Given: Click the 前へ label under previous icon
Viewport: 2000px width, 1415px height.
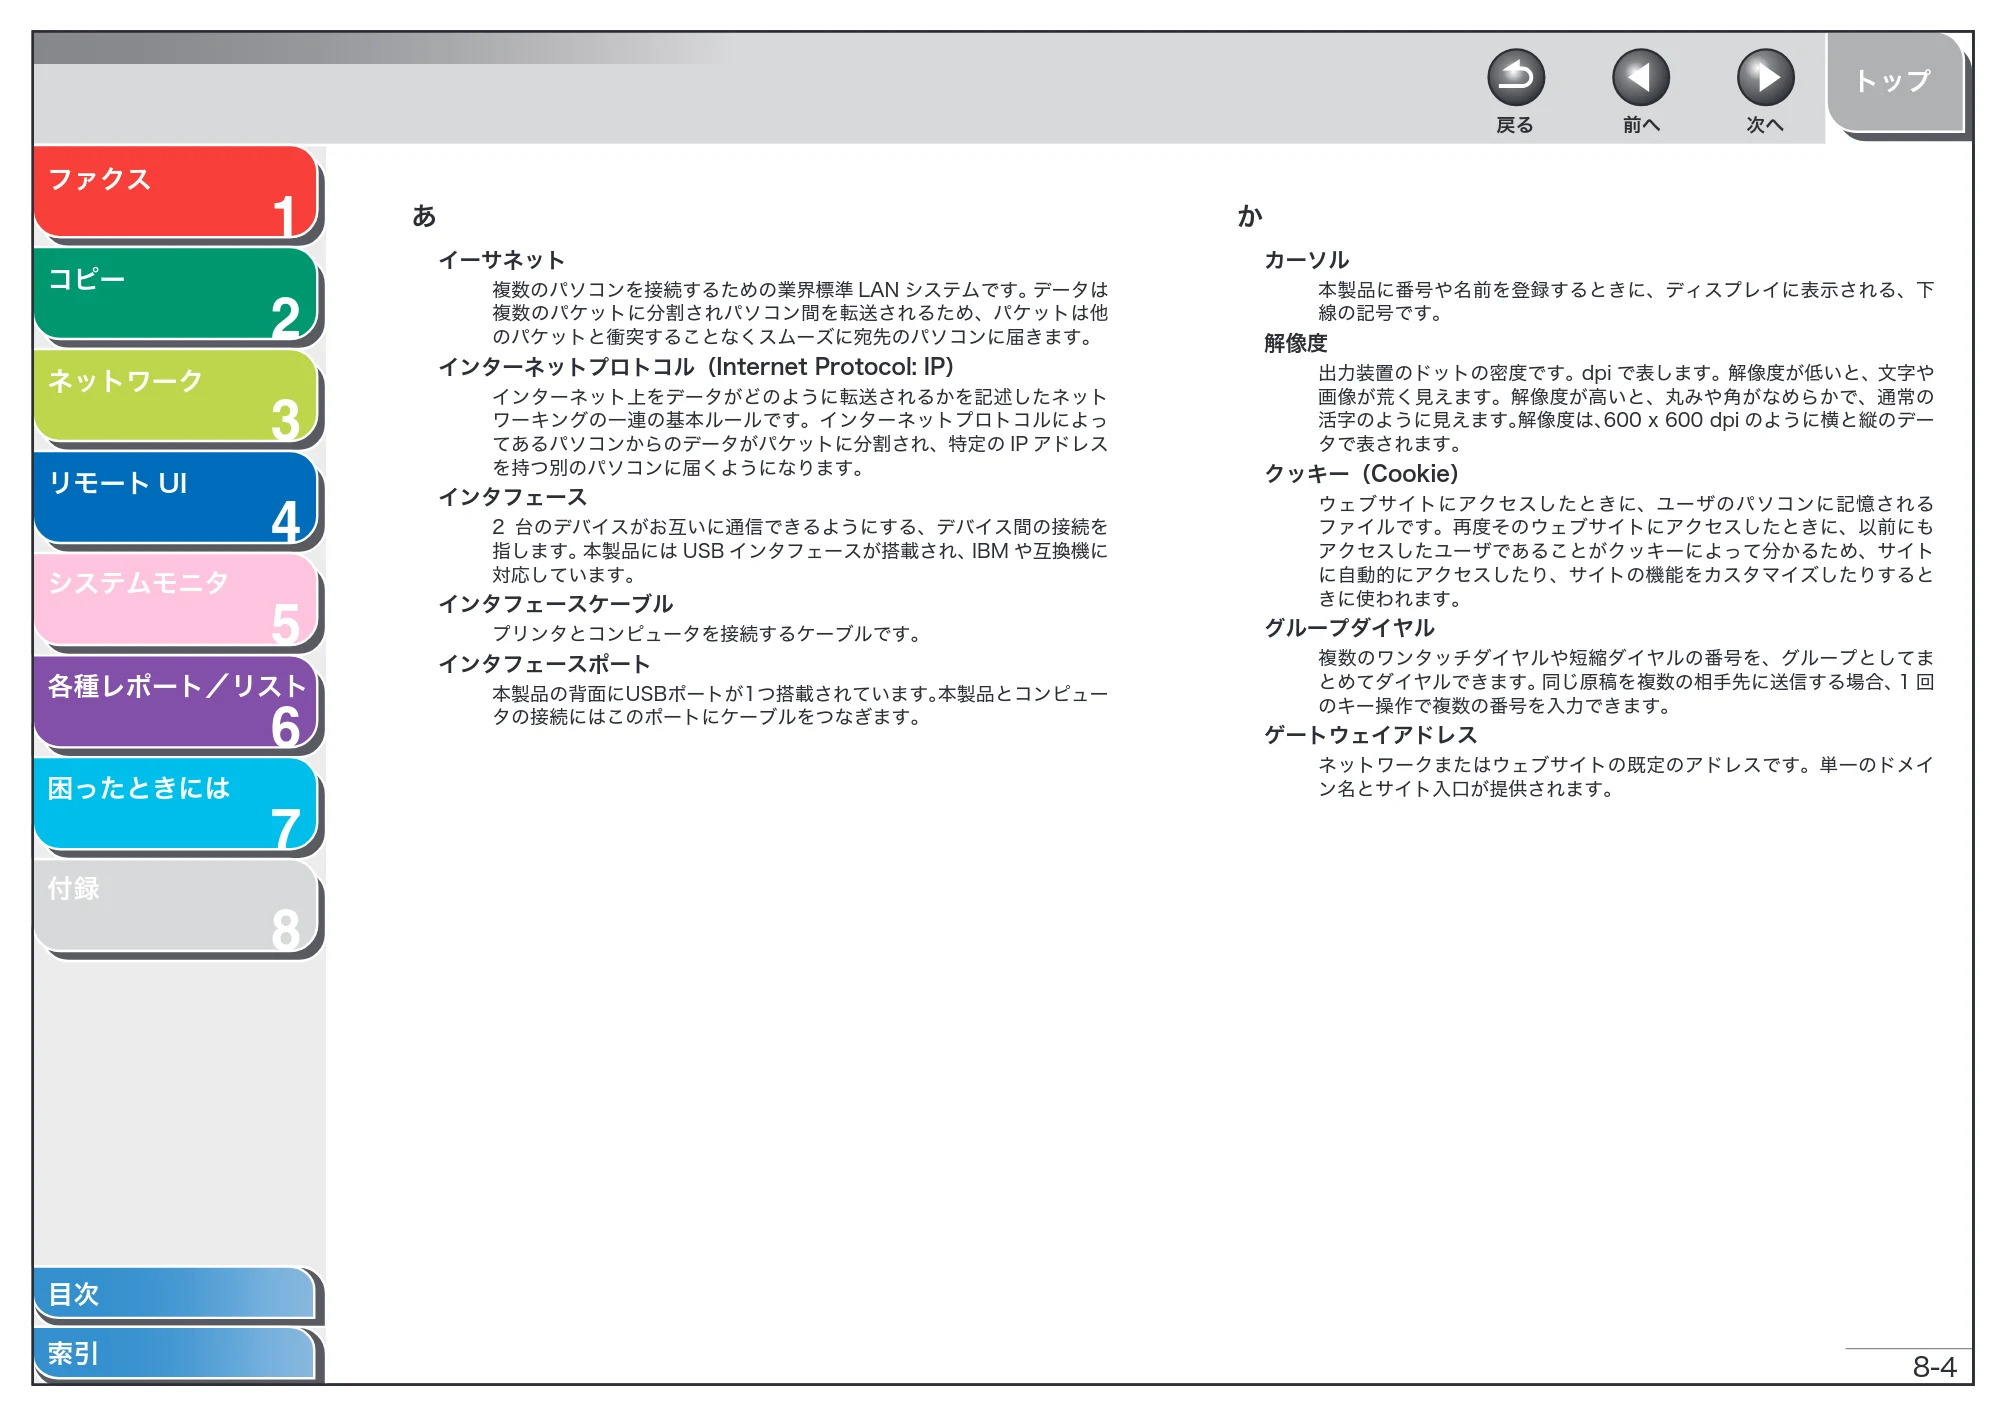Looking at the screenshot, I should click(x=1640, y=125).
